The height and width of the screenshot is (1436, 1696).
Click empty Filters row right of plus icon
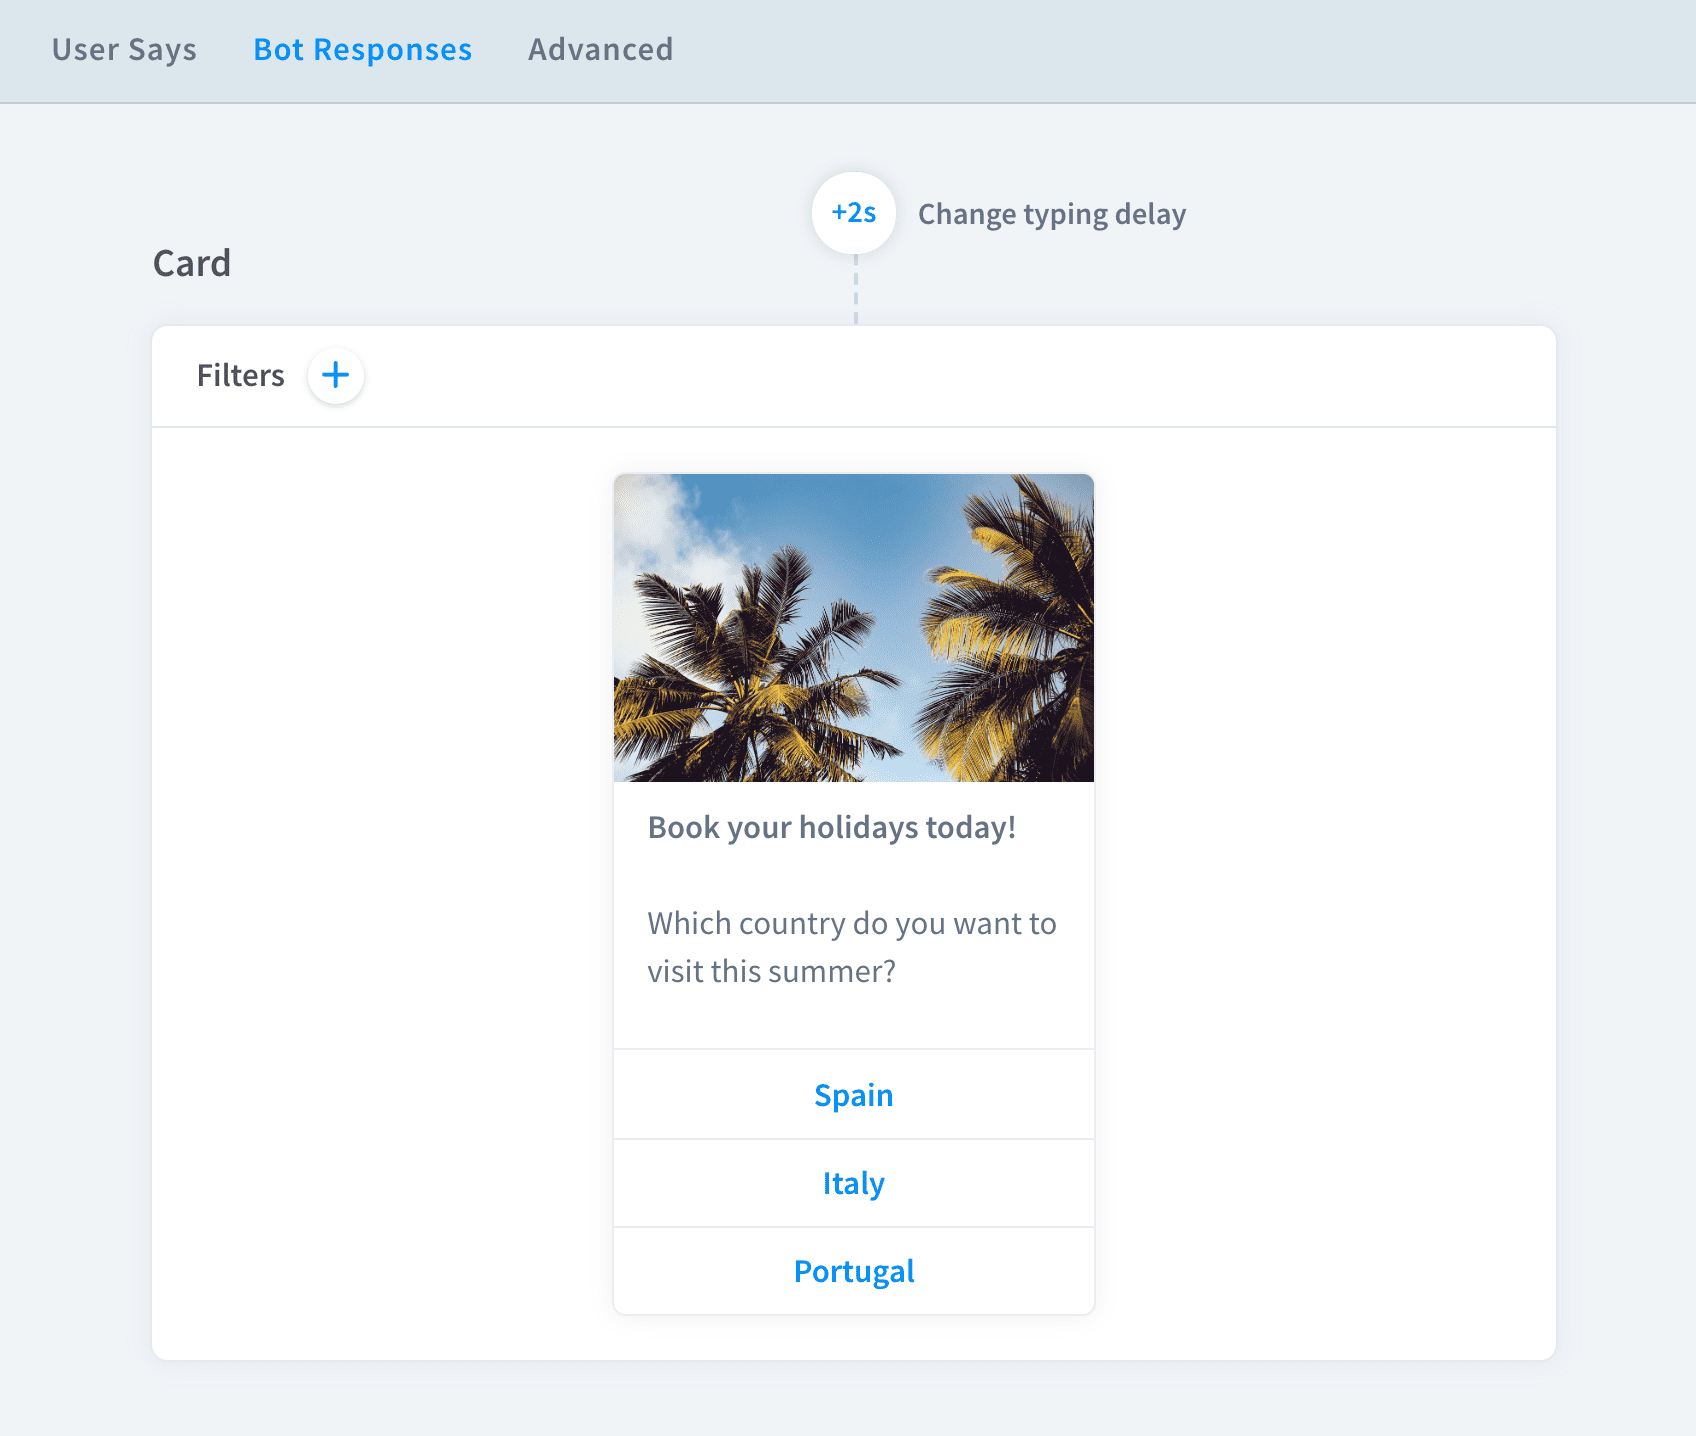(950, 376)
